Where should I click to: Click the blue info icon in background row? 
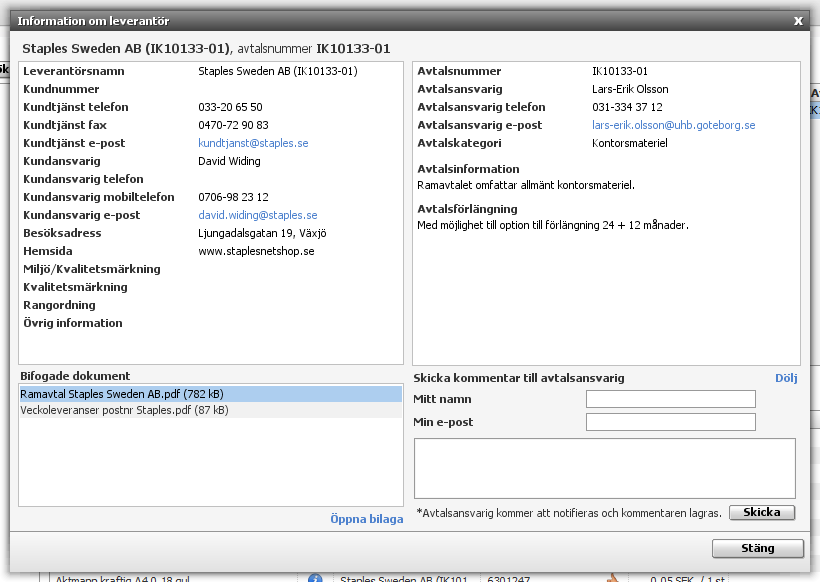315,578
